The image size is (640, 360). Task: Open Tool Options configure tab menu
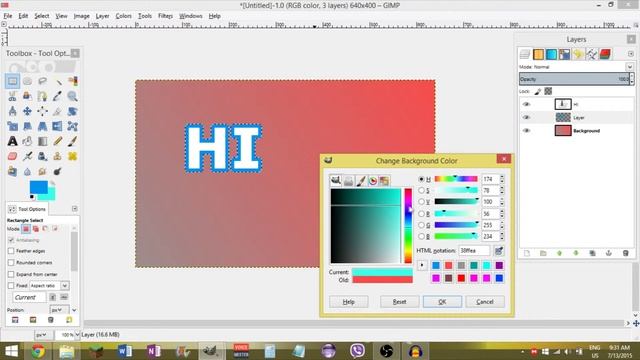click(74, 209)
